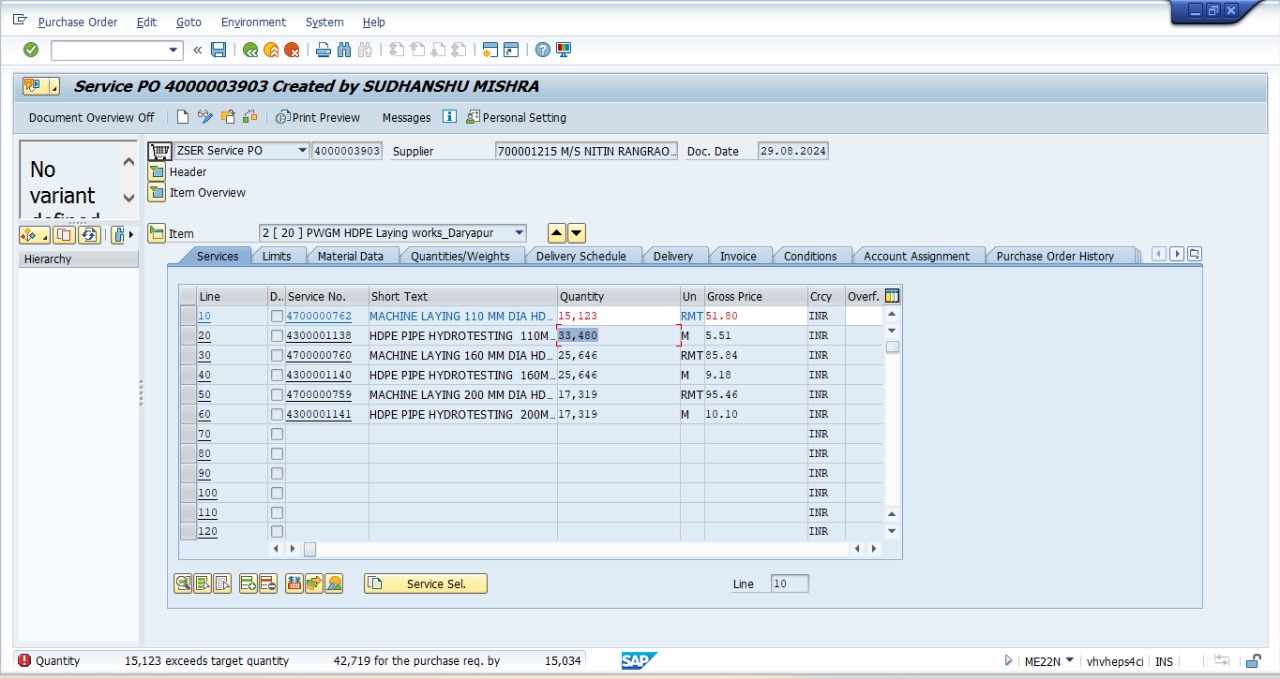Image resolution: width=1280 pixels, height=679 pixels.
Task: Tick the checkbox in service line 60
Action: click(277, 414)
